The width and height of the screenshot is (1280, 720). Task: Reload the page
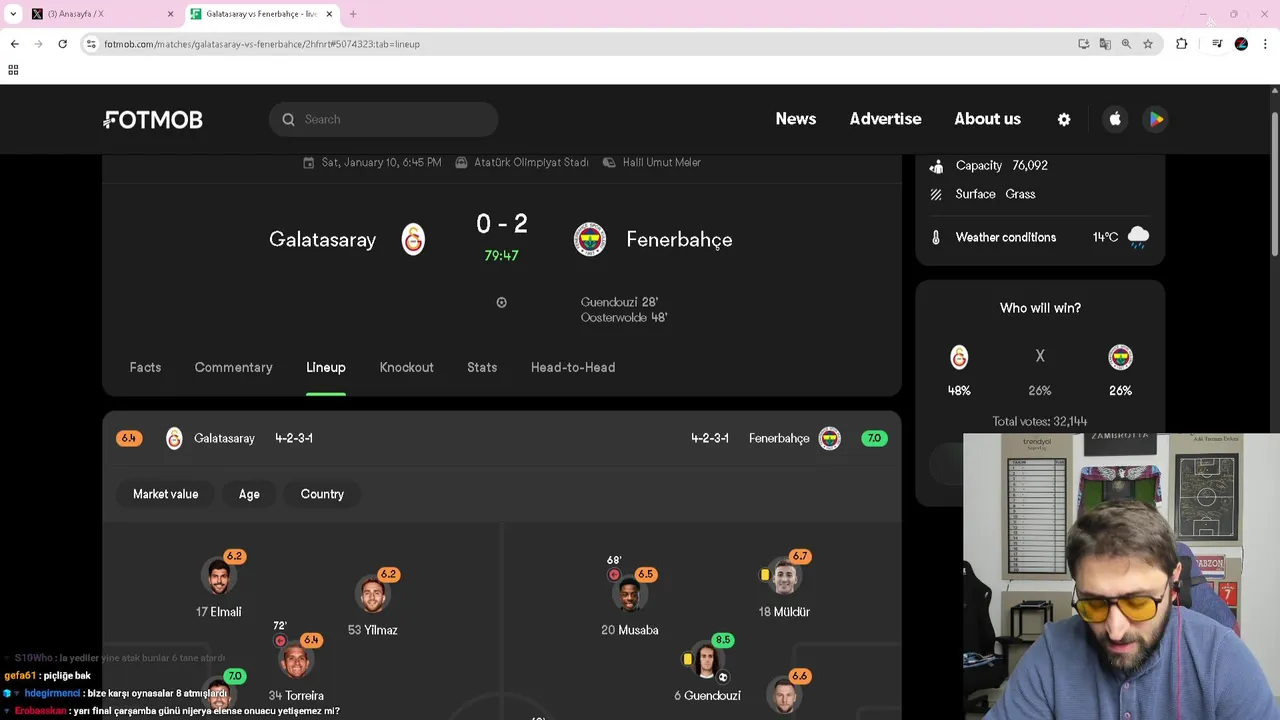point(62,44)
